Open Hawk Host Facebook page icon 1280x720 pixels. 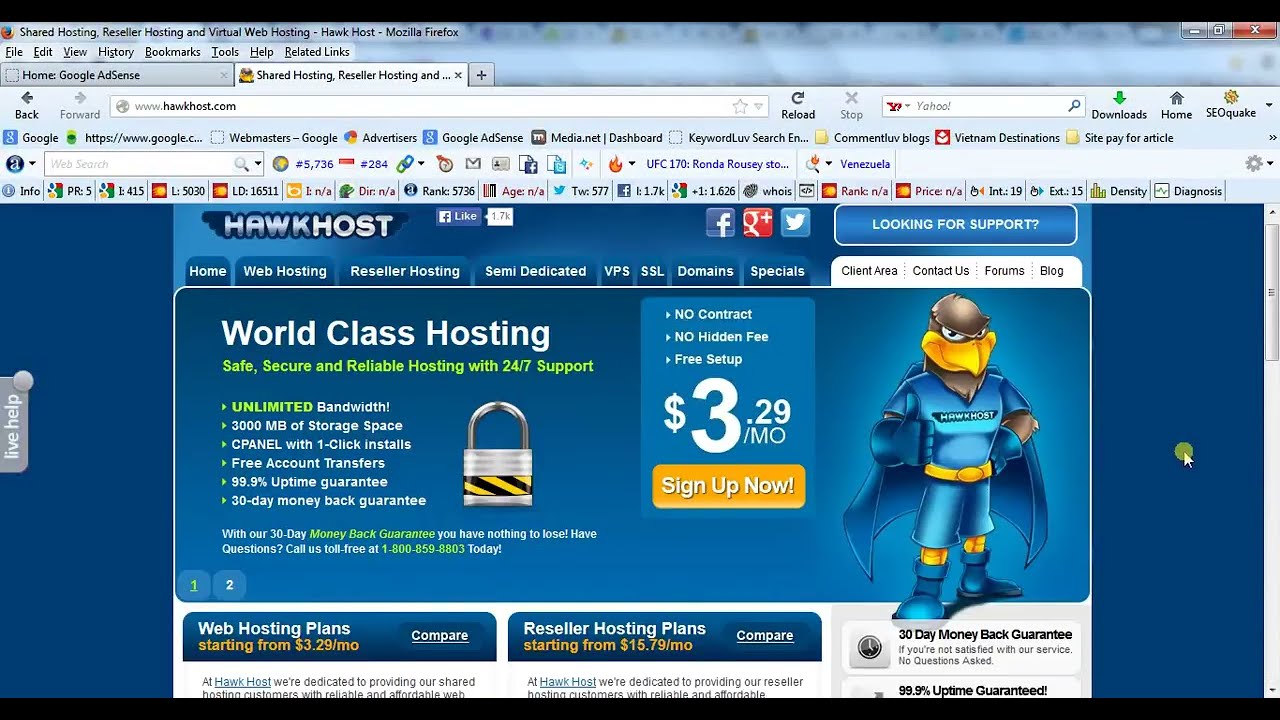(720, 223)
